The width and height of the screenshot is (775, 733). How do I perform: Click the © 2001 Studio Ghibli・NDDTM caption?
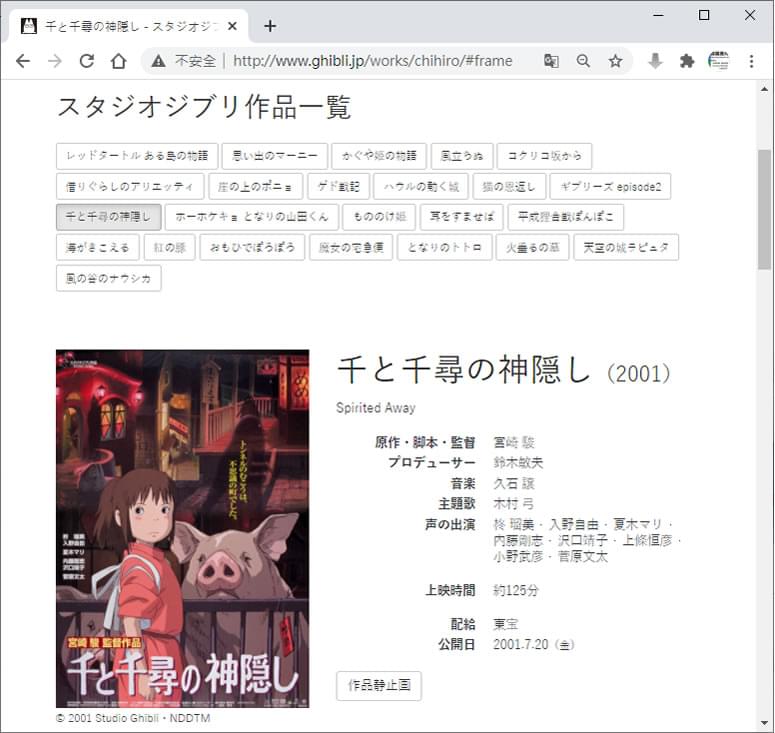tap(133, 718)
